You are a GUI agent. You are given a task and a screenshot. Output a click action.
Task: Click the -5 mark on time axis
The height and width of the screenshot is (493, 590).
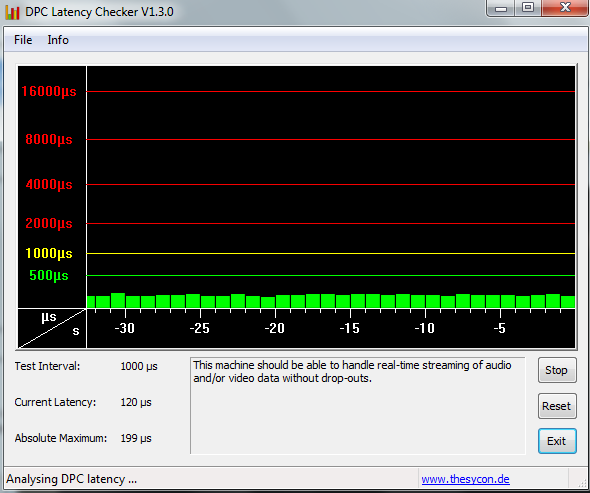click(499, 328)
